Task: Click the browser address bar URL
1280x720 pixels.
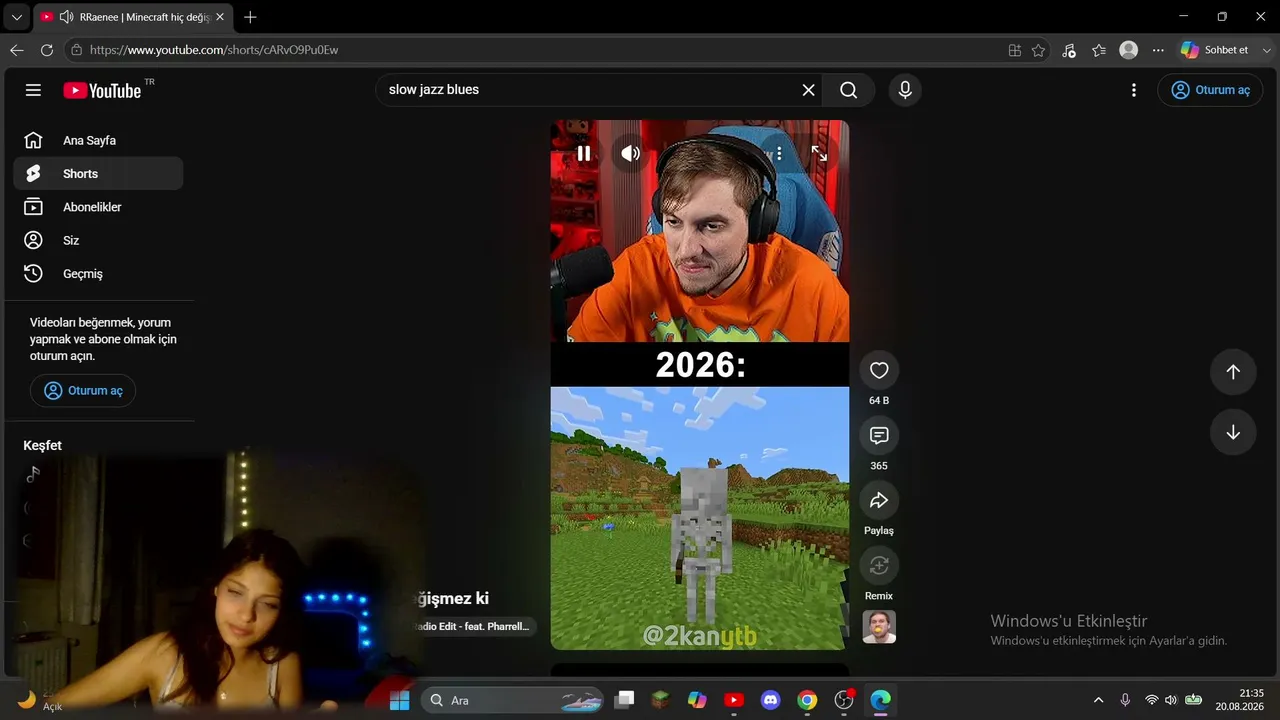Action: 214,50
